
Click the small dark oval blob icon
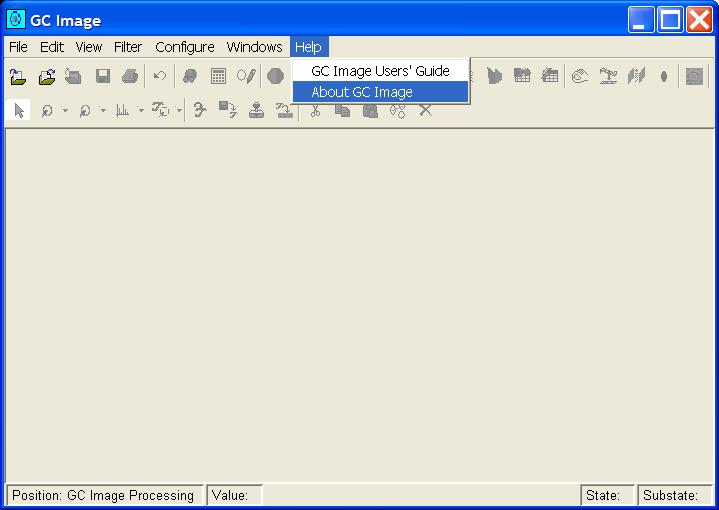click(x=664, y=76)
